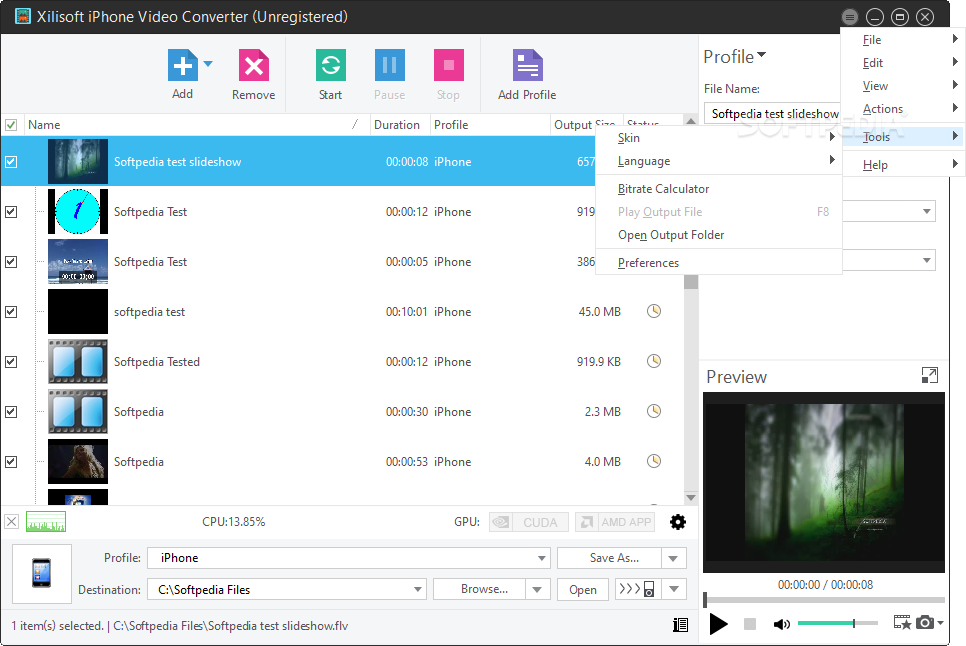Viewport: 966px width, 646px height.
Task: Click the clip effects icon in preview
Action: tap(902, 623)
